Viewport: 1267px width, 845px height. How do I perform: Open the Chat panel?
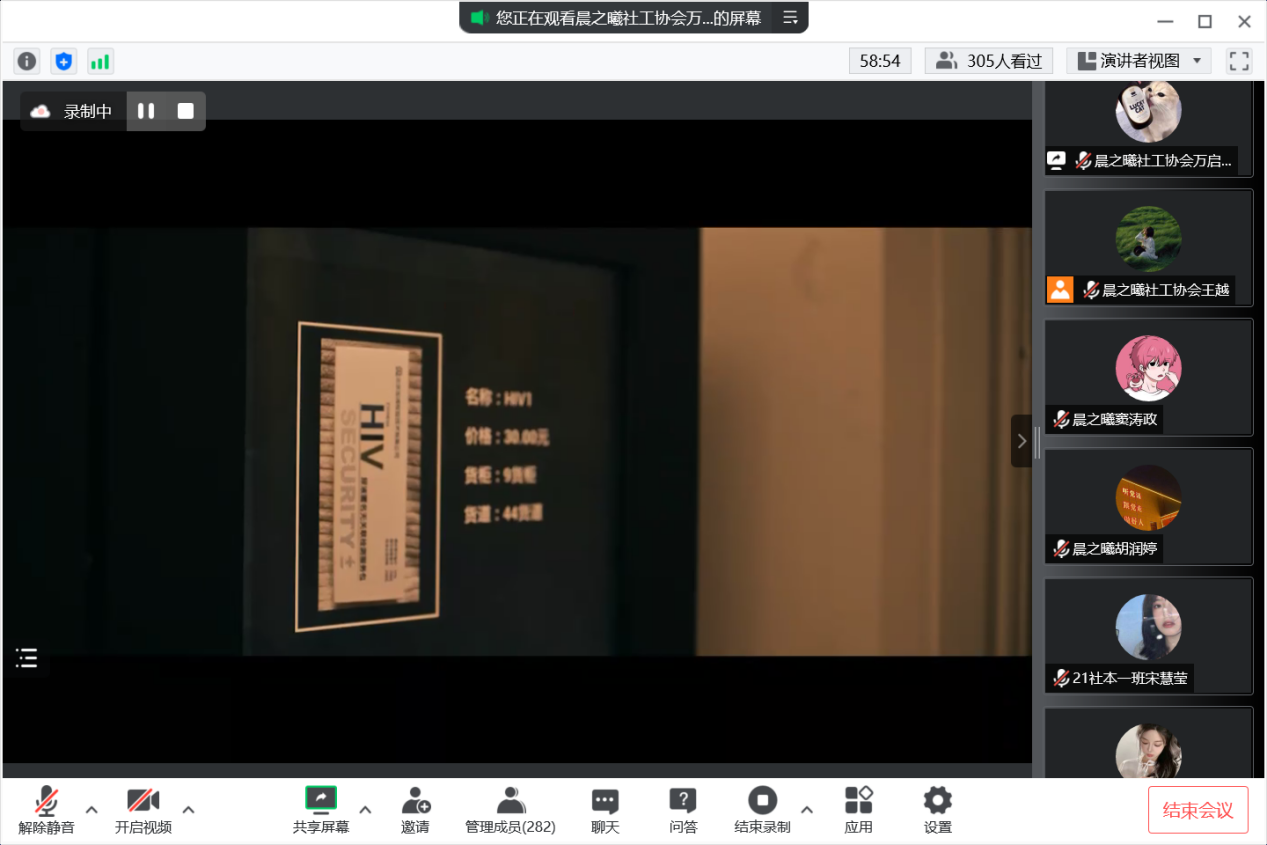[x=605, y=809]
